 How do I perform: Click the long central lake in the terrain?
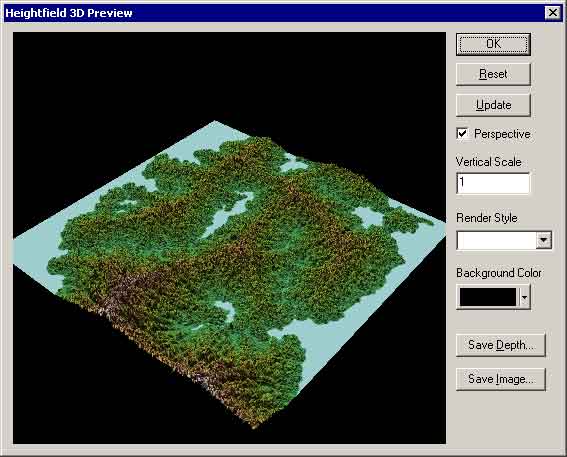point(227,215)
